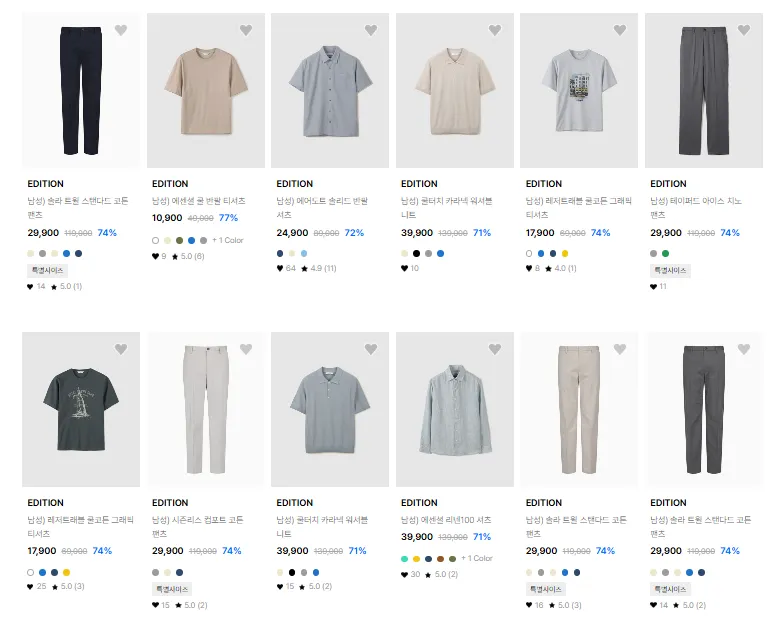Screen dimensions: 767x622
Task: Show more colors for 10,900 t-shirt
Action: [x=227, y=240]
